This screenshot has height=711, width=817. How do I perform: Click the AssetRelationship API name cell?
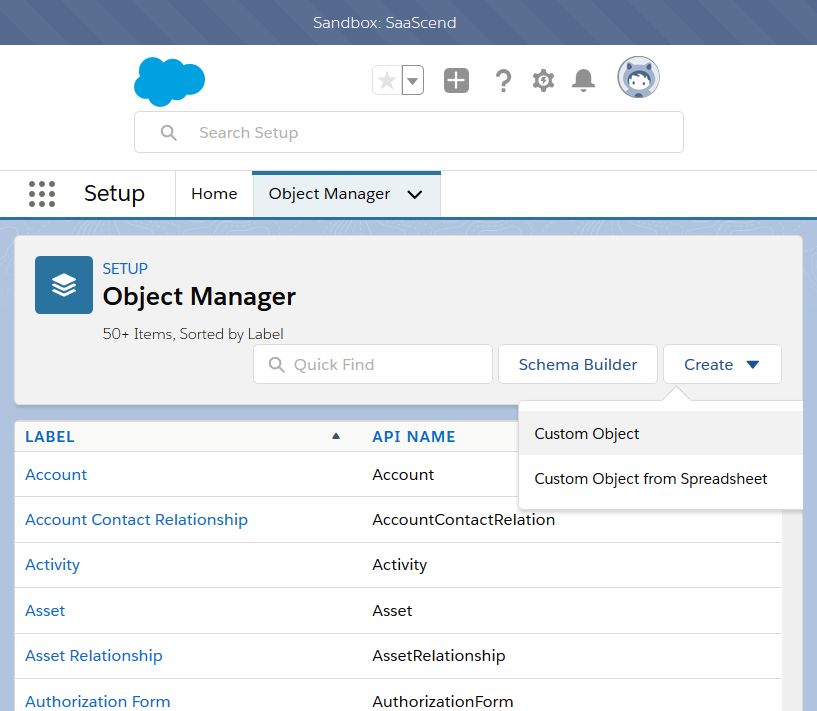[x=439, y=655]
